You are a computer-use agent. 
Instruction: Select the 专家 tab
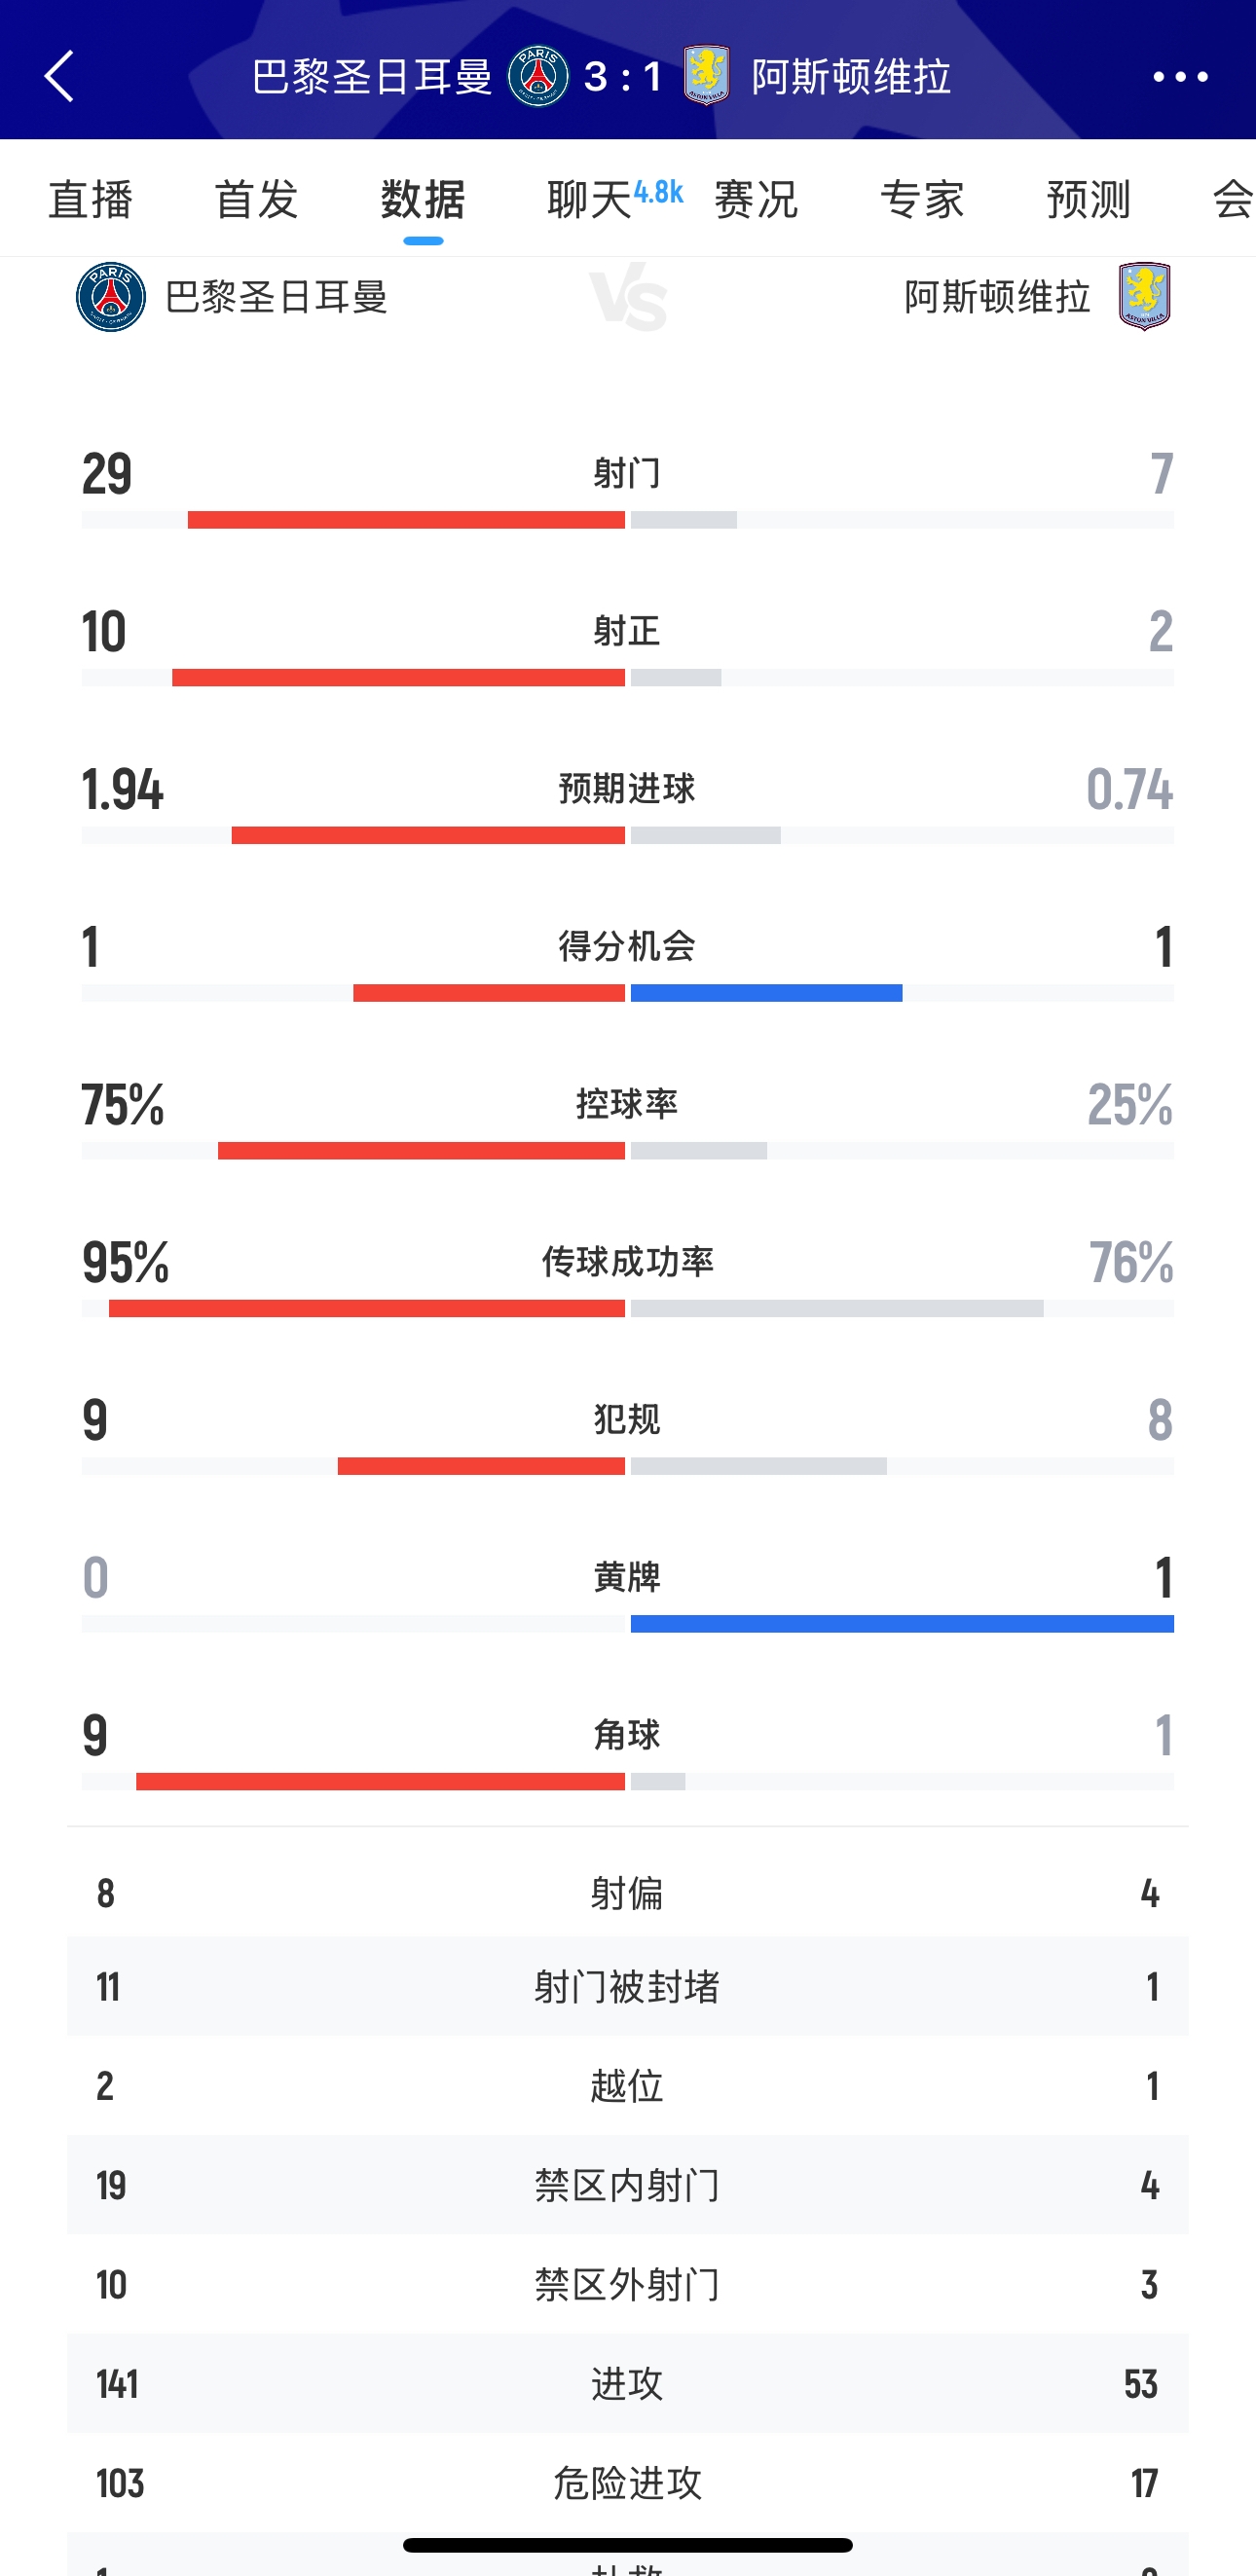click(922, 199)
